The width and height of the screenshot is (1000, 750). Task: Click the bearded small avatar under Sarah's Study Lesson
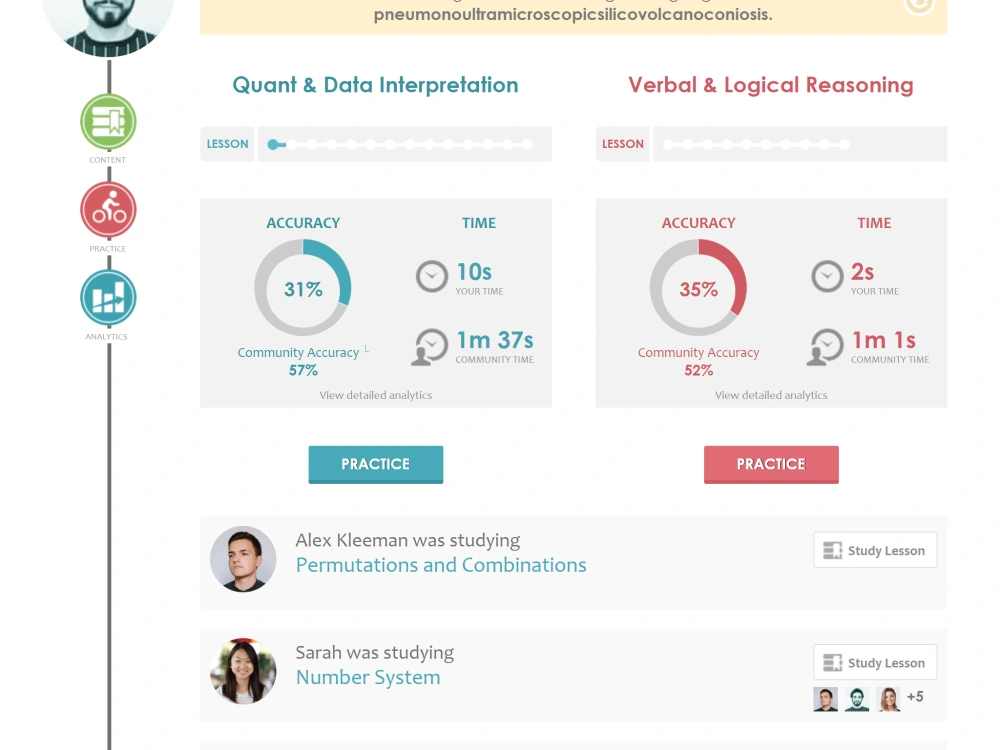point(857,699)
